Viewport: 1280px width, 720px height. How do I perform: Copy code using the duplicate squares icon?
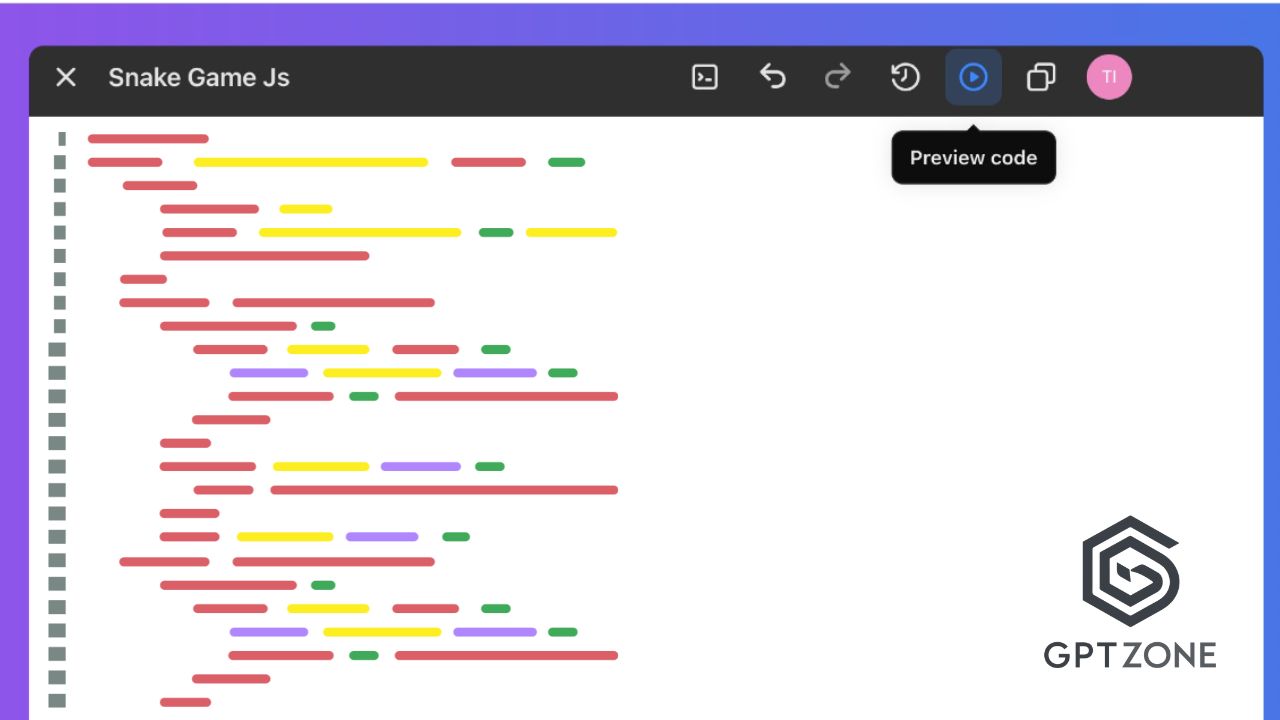click(x=1041, y=77)
